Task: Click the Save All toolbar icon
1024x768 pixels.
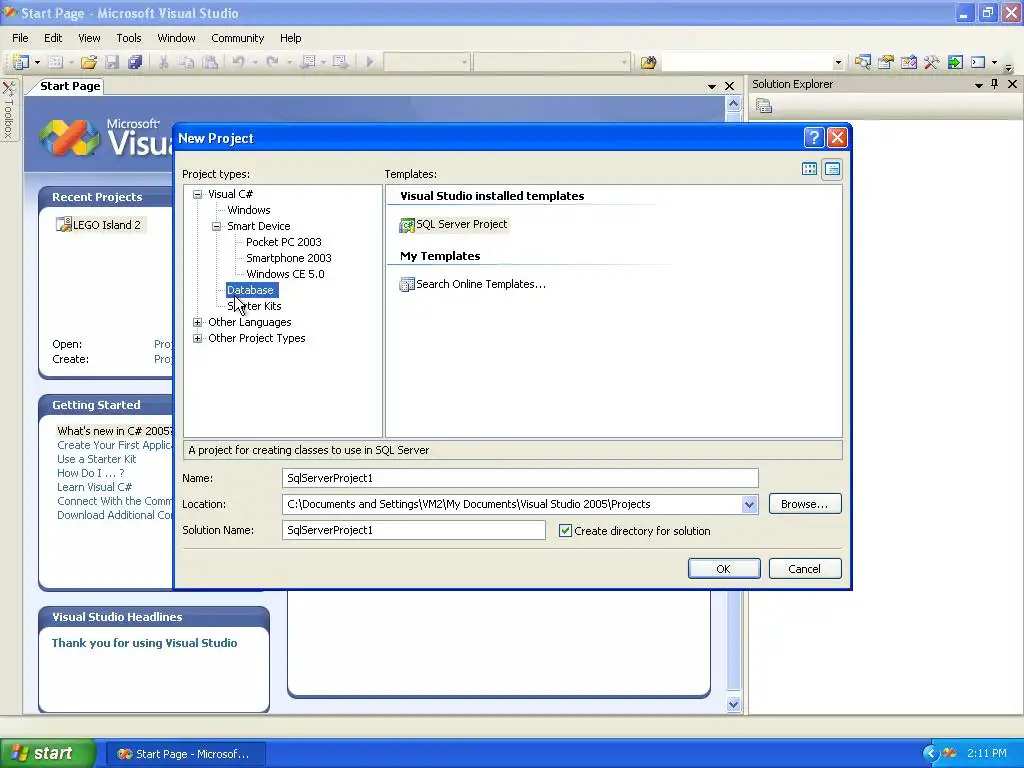Action: point(135,62)
